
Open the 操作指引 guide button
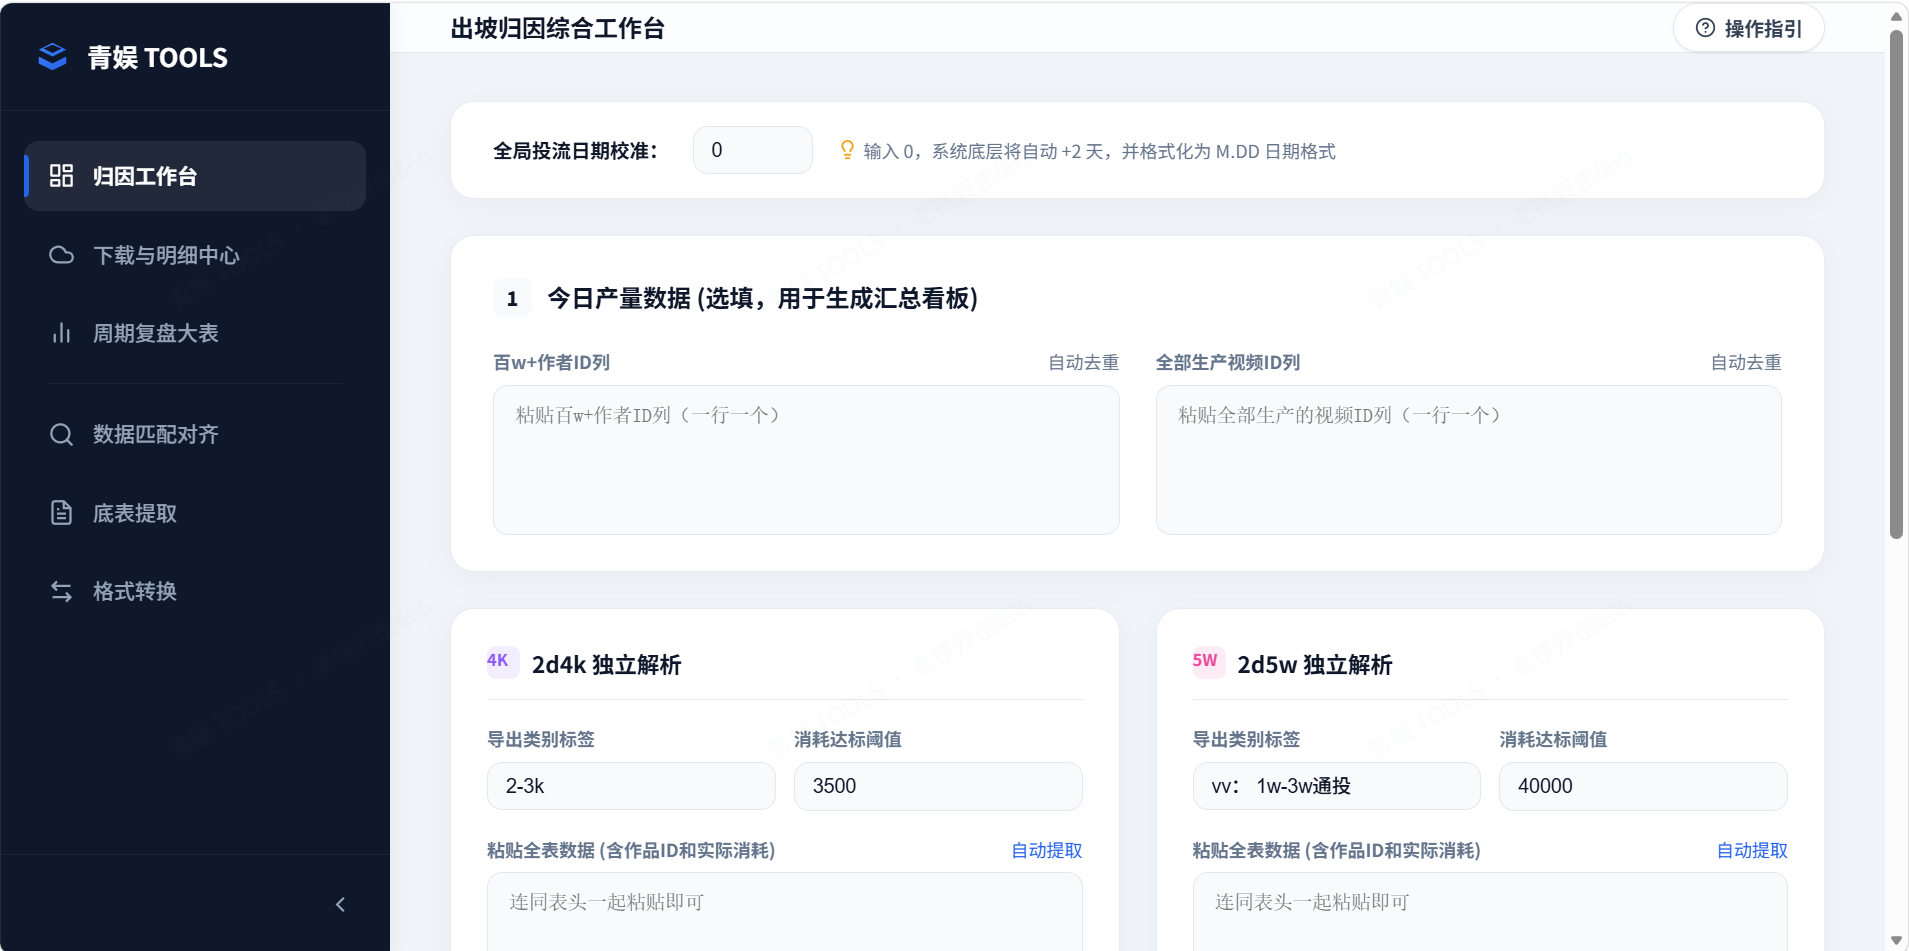point(1748,28)
